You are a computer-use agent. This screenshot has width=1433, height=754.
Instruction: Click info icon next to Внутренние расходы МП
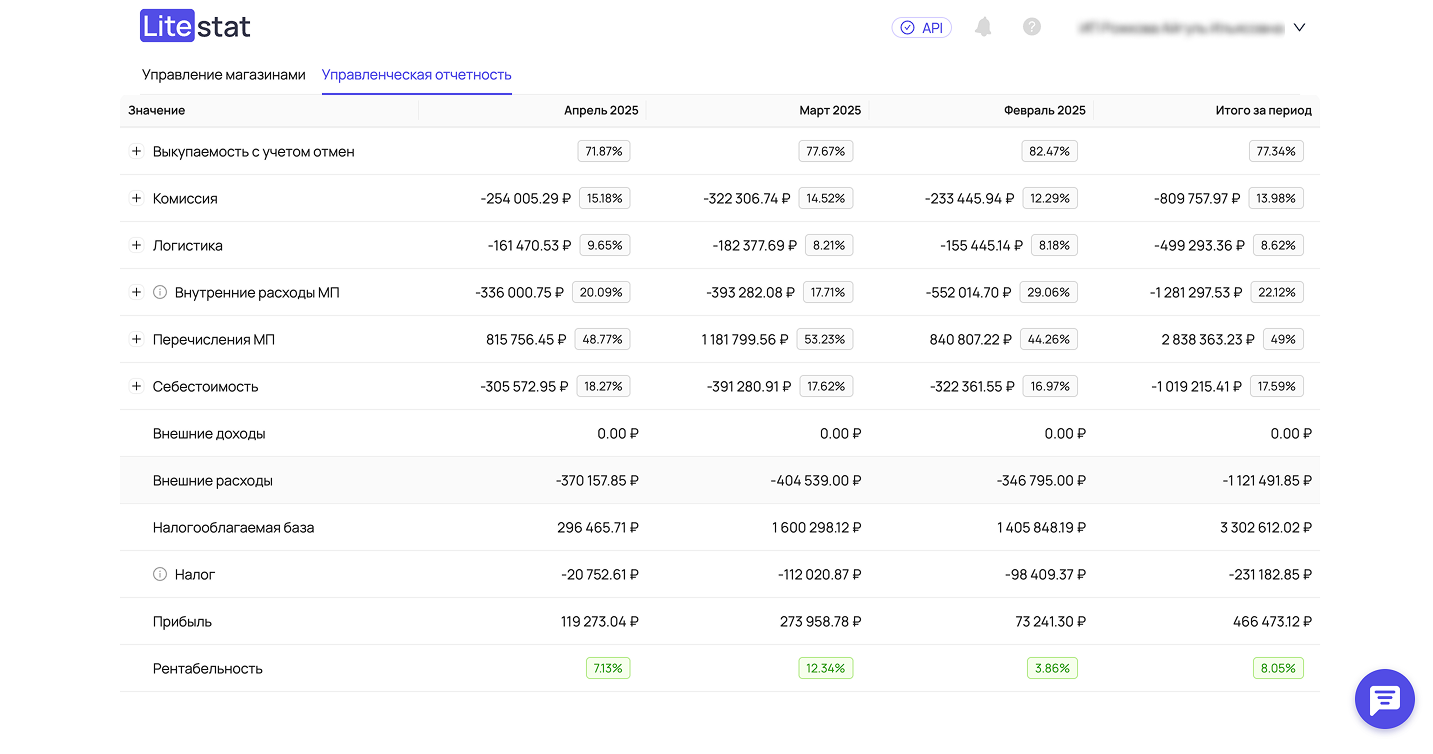pos(160,293)
